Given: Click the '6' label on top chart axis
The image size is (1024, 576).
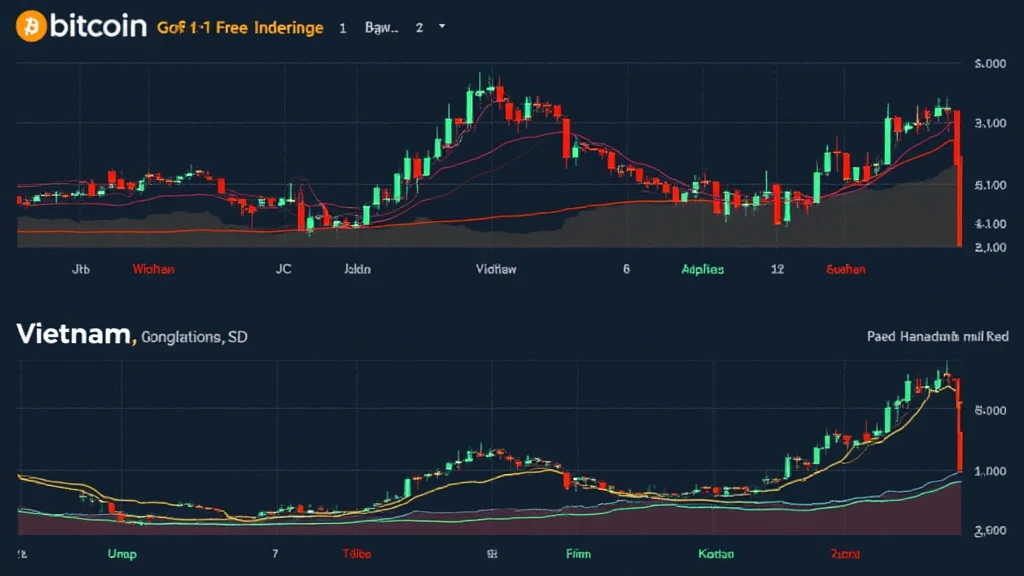Looking at the screenshot, I should click(626, 269).
